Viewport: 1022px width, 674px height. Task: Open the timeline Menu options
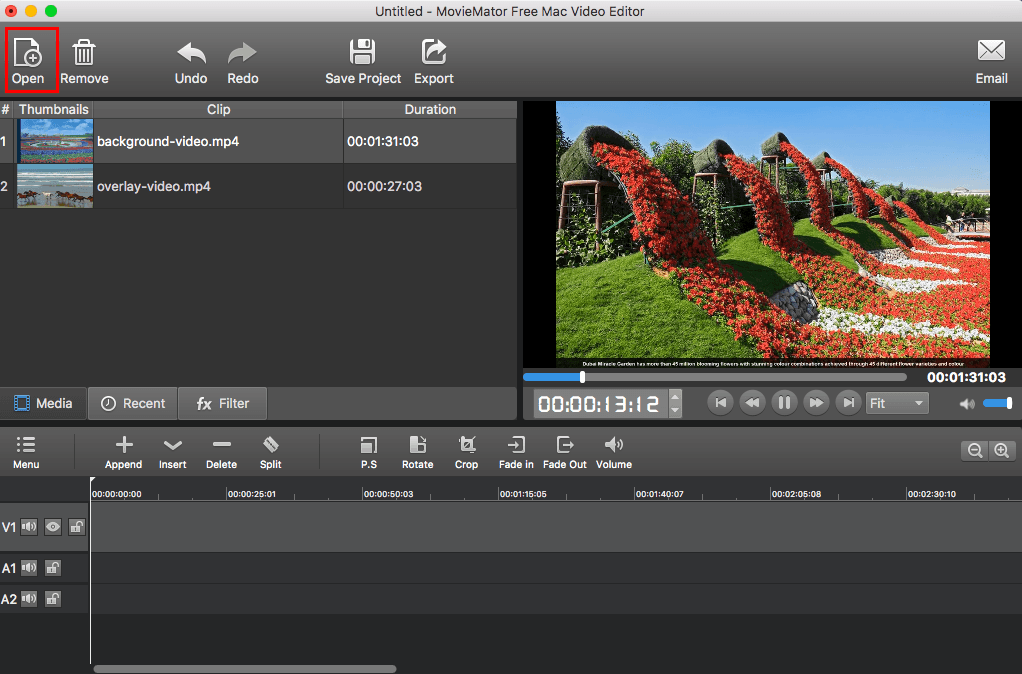[26, 452]
